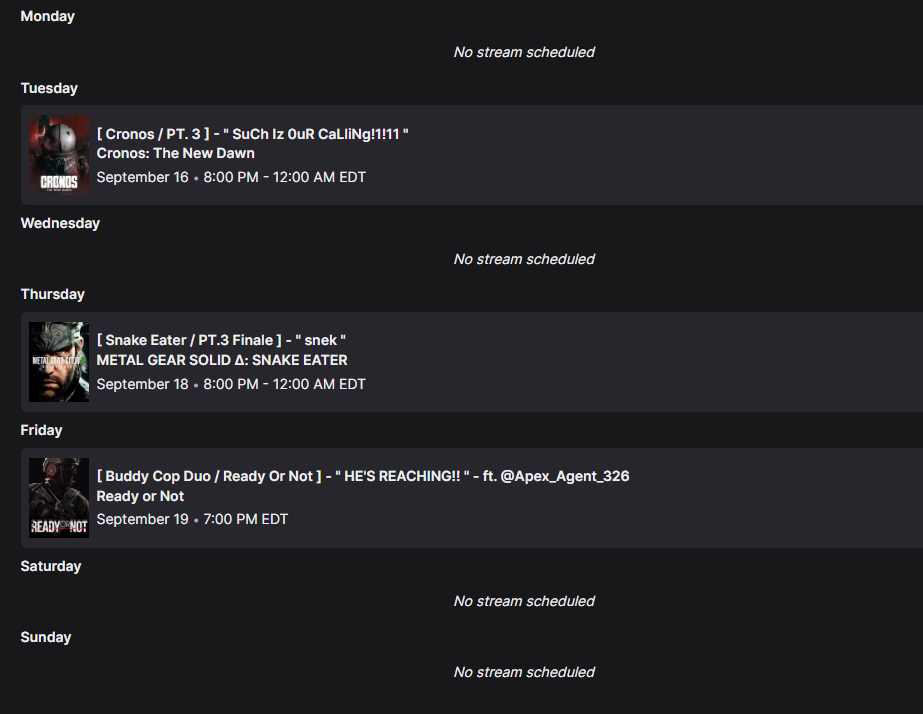The height and width of the screenshot is (714, 923).
Task: Click Monday's "No stream scheduled" text
Action: [x=524, y=52]
